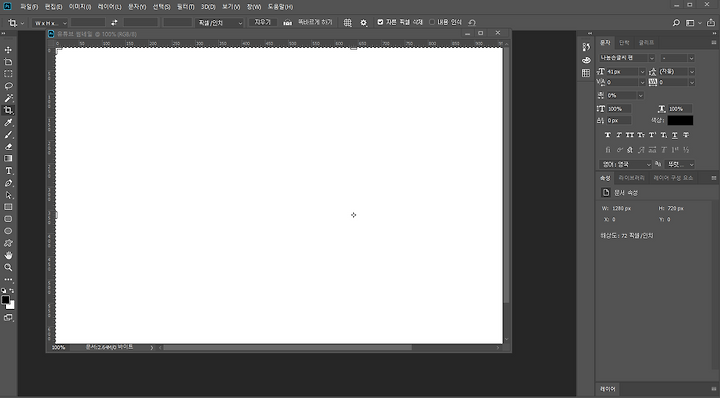Toggle underline text style in Character panel
720x398 pixels.
(x=675, y=135)
